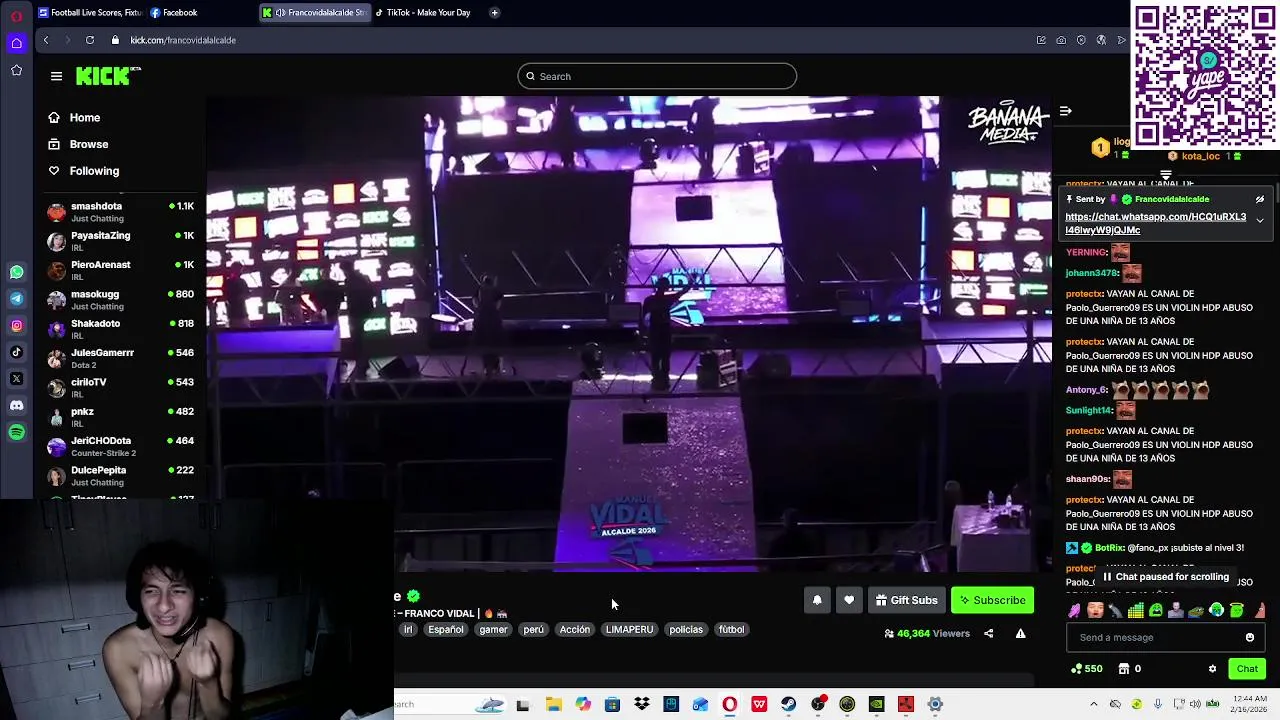The width and height of the screenshot is (1280, 720).
Task: Open the pinned WhatsApp chat link
Action: pos(1155,224)
